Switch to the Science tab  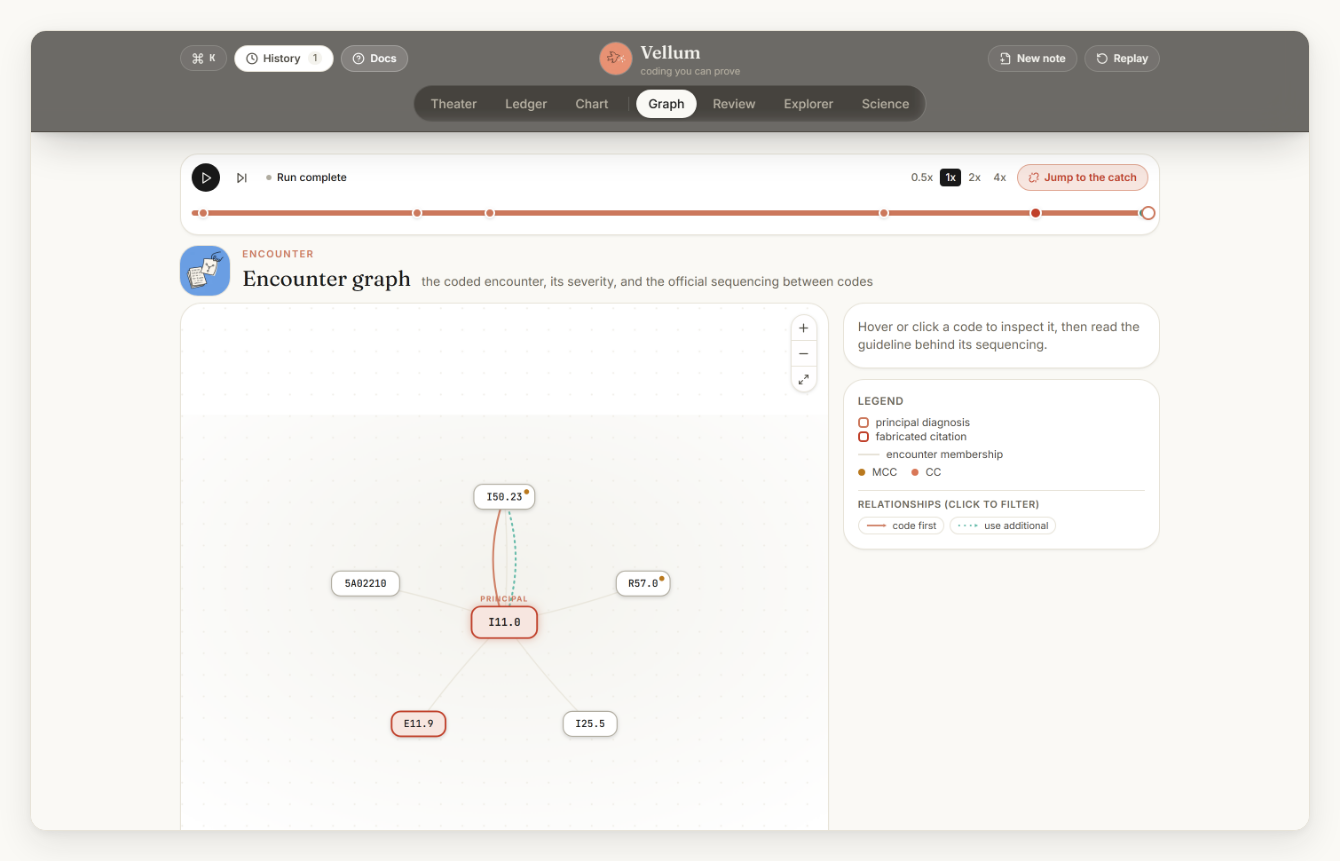(x=886, y=104)
